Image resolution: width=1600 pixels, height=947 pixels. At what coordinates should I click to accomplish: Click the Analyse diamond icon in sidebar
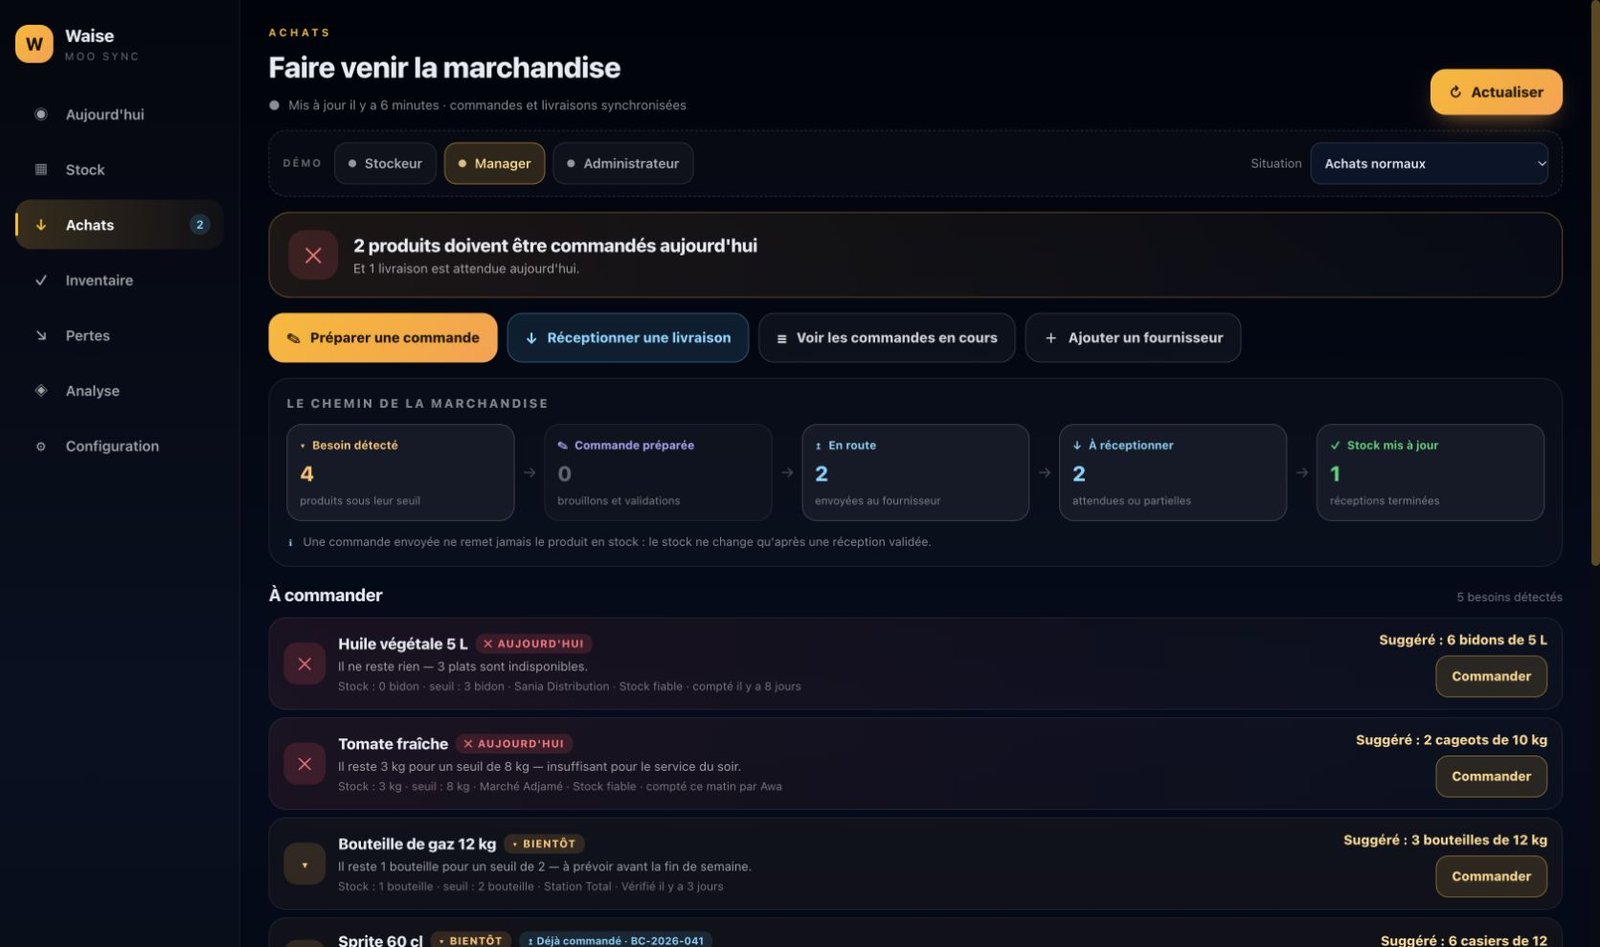41,390
